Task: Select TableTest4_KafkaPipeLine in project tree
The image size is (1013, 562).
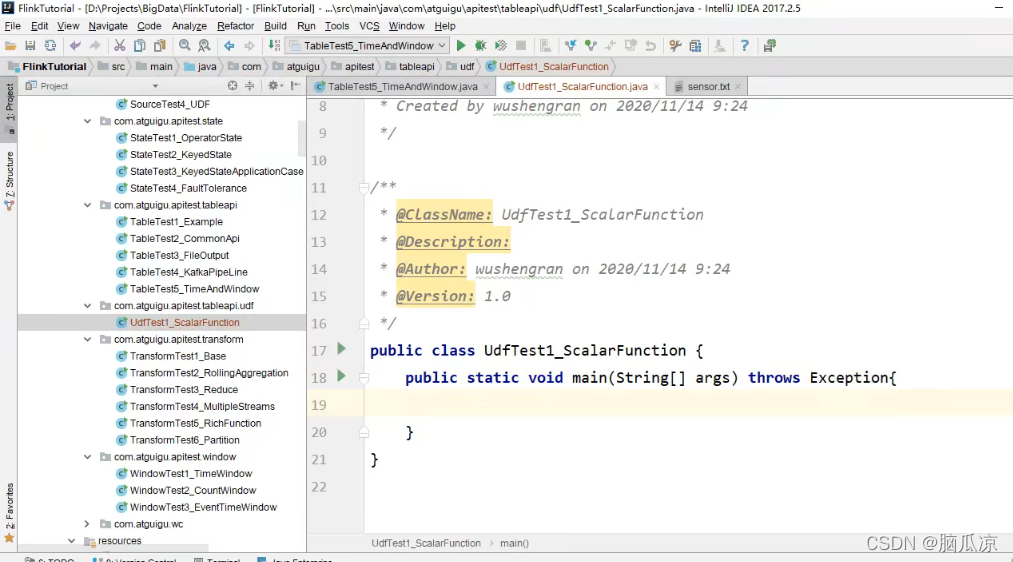Action: (x=189, y=273)
